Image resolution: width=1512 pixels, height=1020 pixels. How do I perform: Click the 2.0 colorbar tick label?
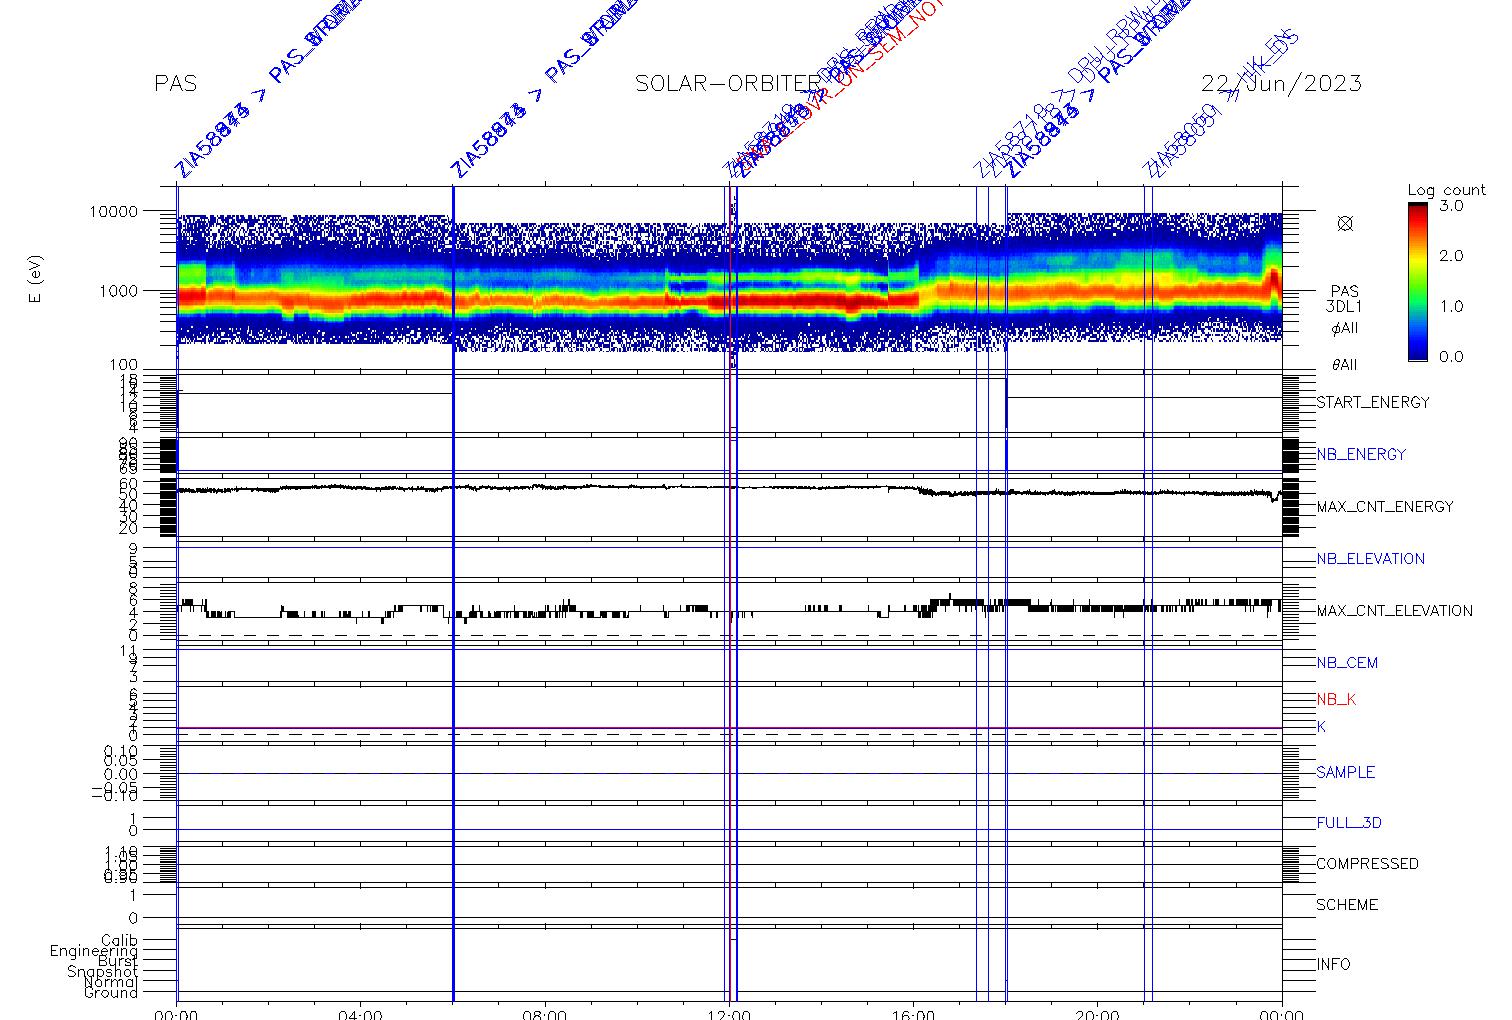coord(1451,256)
